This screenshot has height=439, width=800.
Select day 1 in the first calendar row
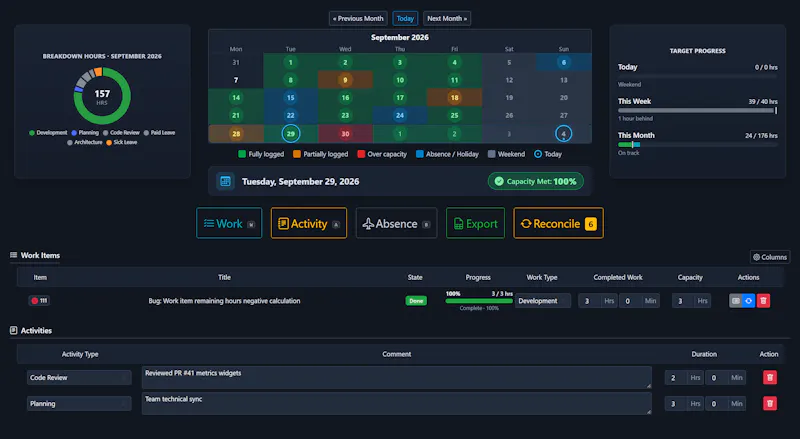(291, 62)
